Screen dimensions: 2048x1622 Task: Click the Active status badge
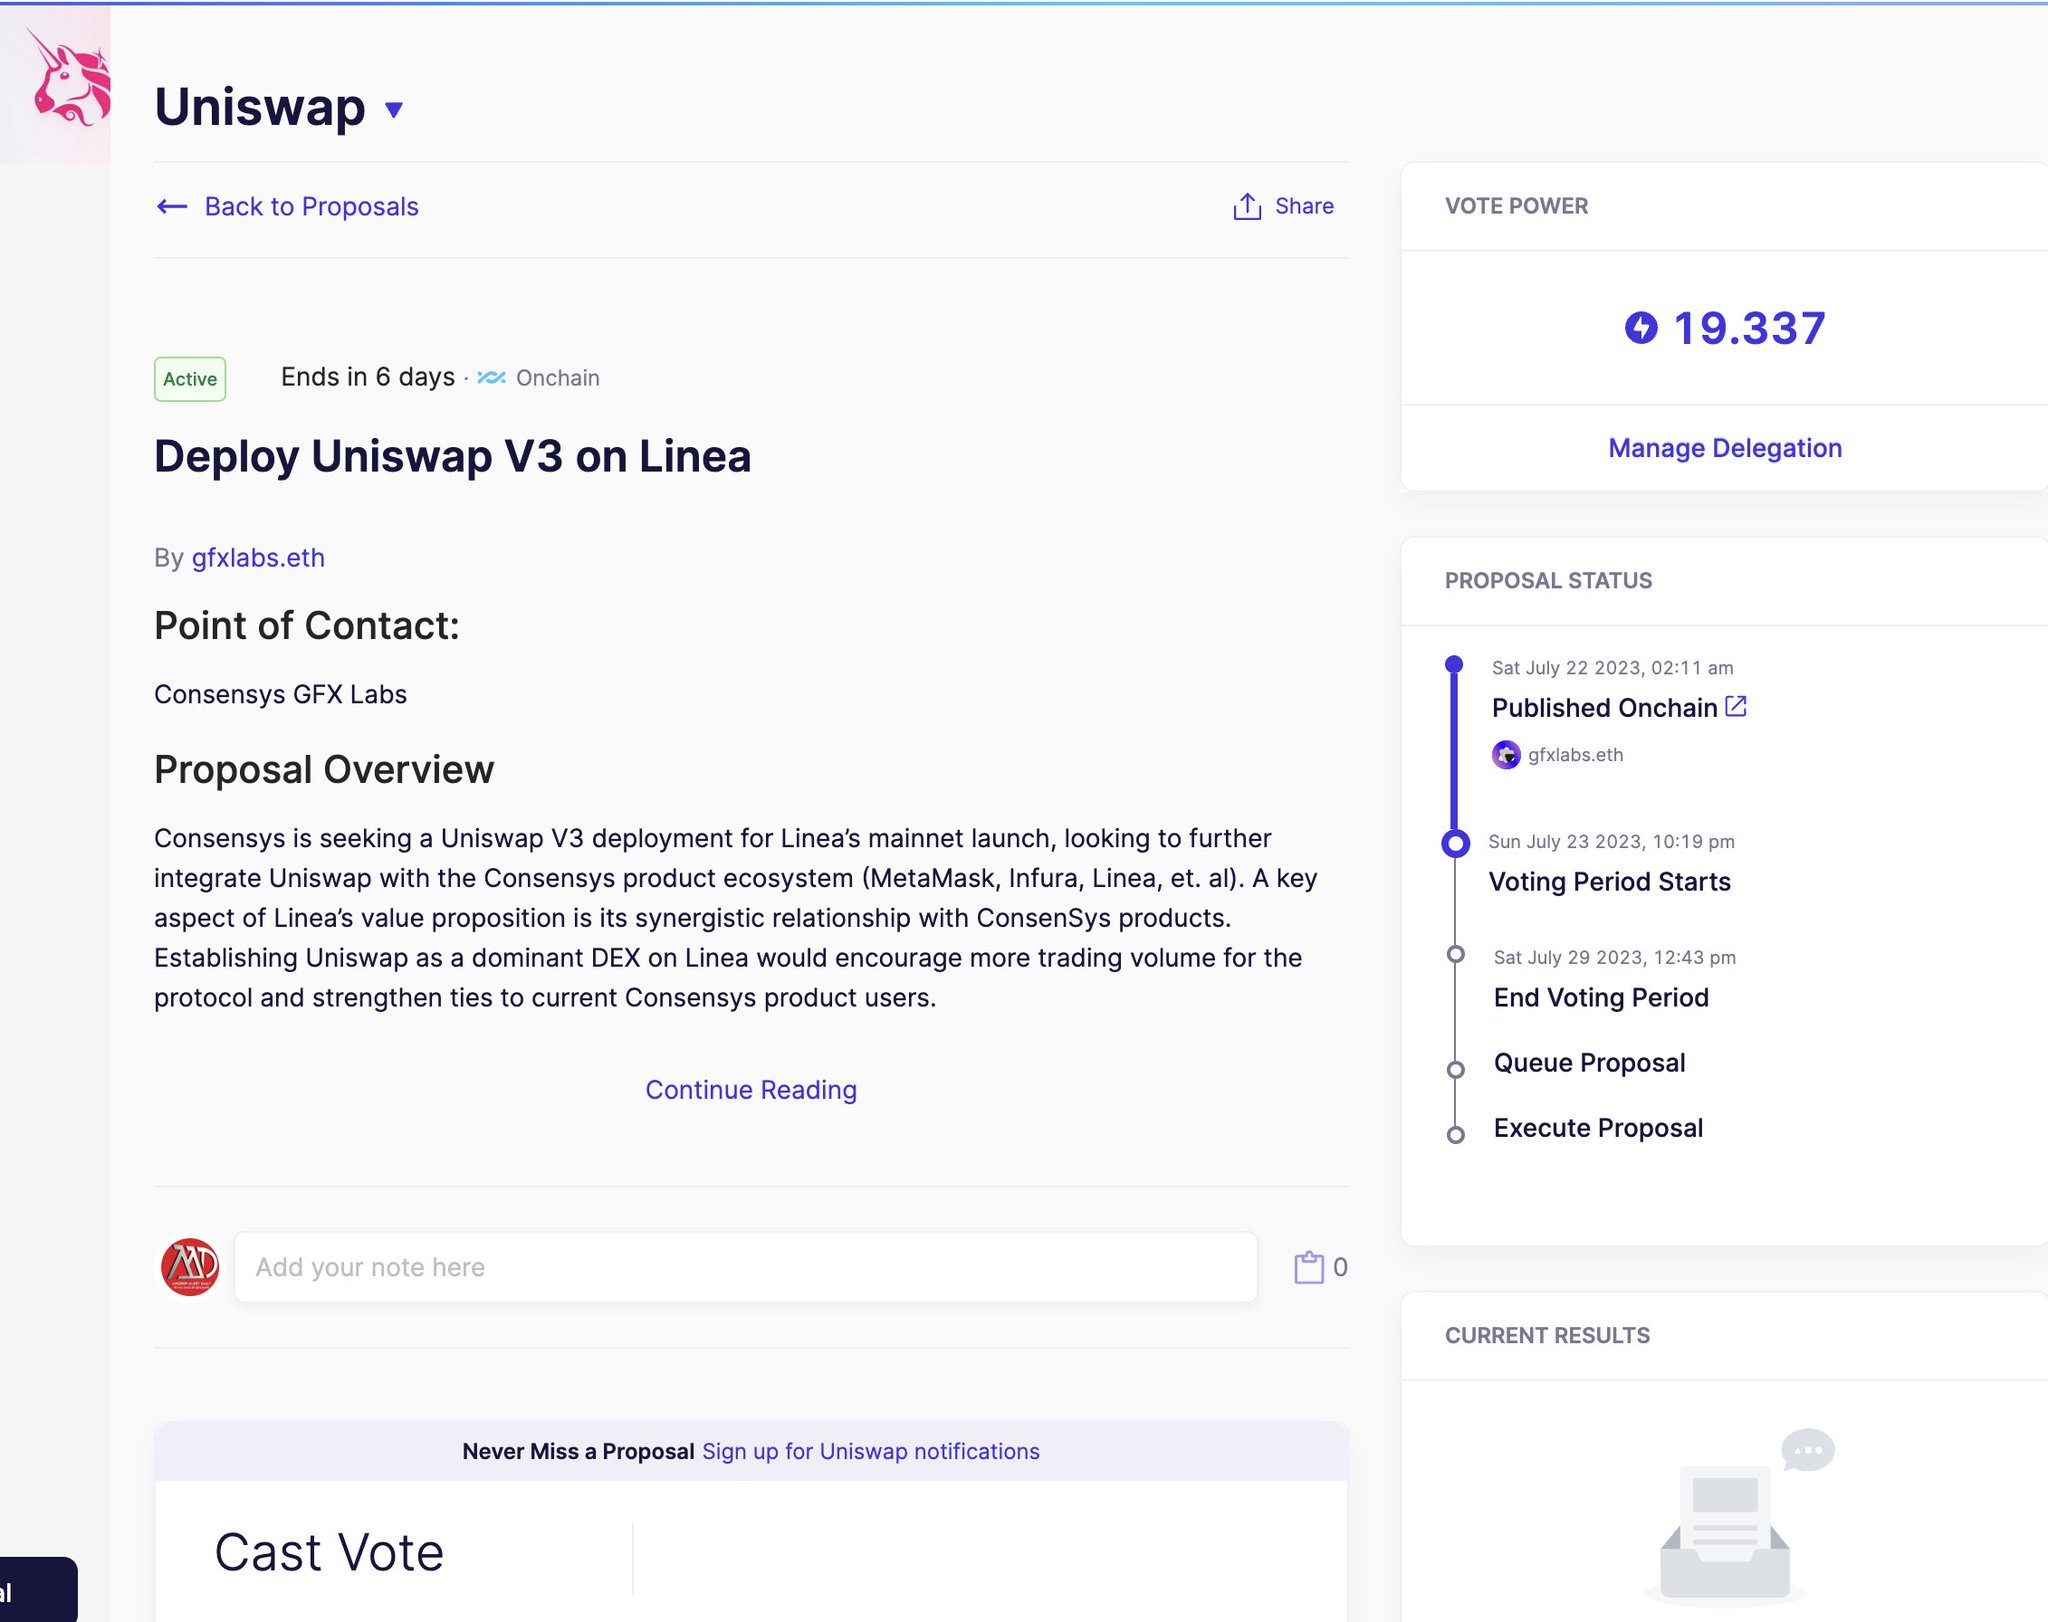pos(190,379)
